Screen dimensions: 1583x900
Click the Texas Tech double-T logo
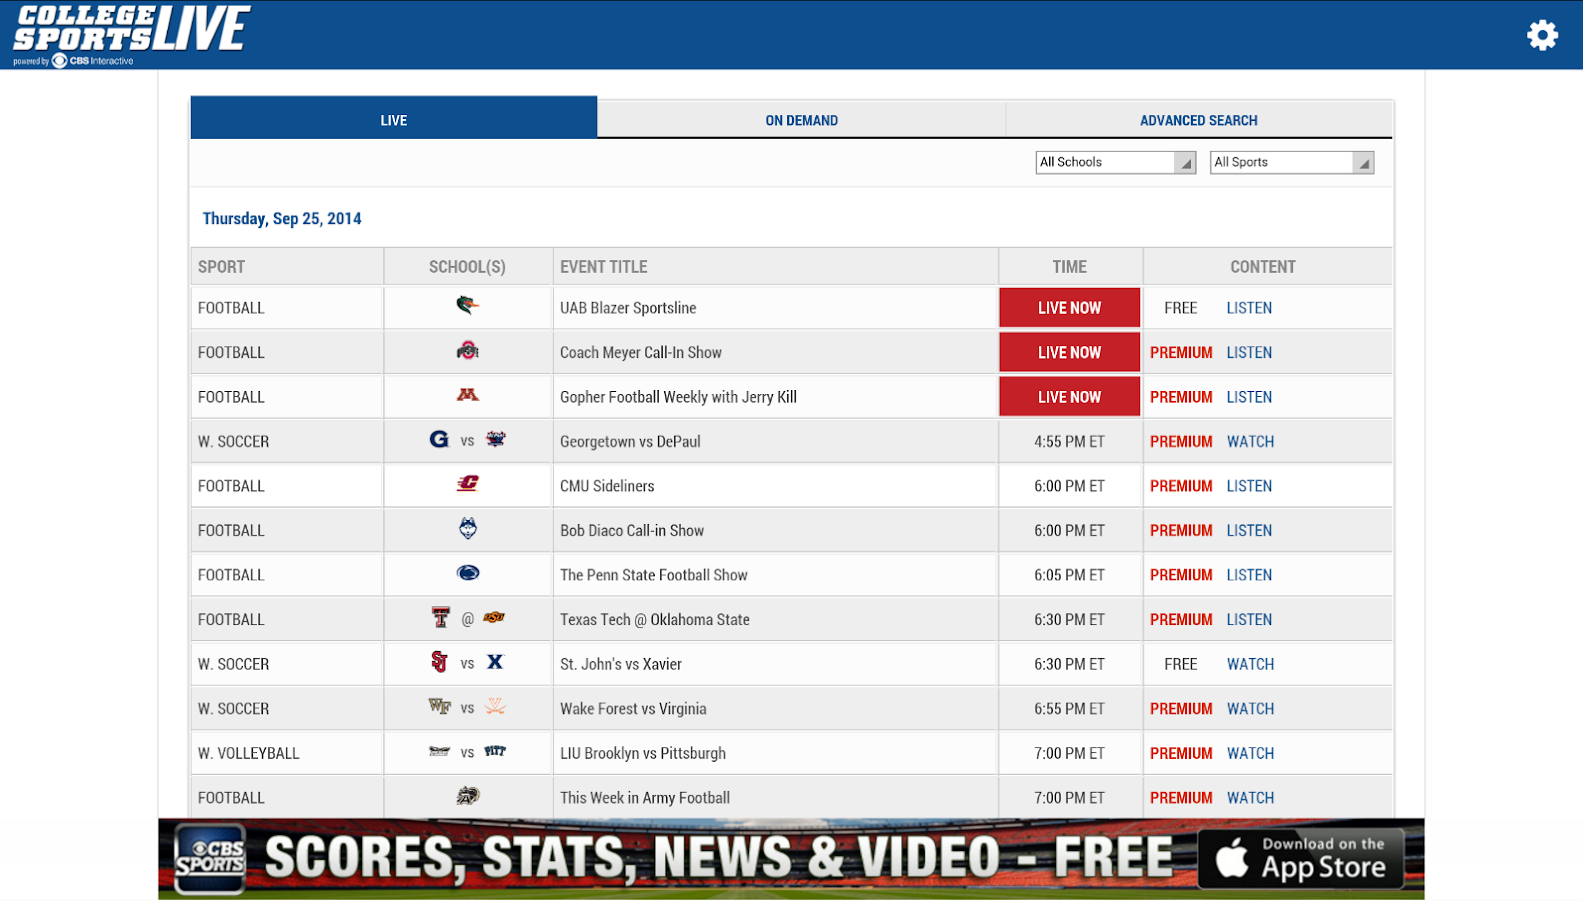440,617
